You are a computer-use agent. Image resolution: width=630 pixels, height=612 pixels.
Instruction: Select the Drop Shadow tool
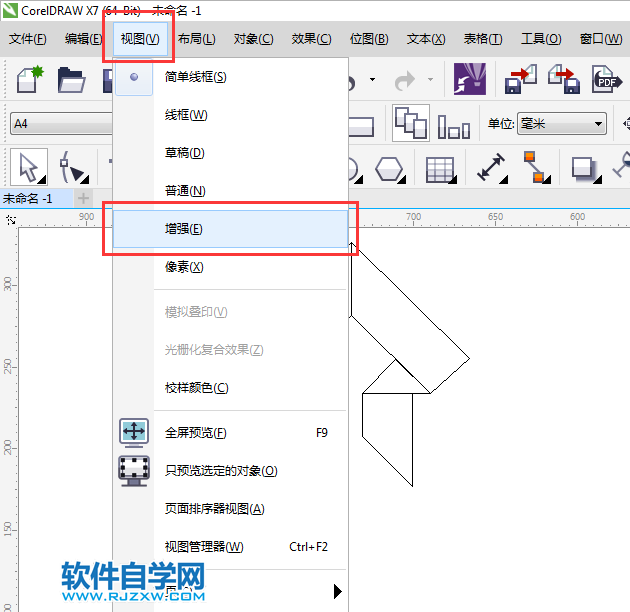click(586, 170)
